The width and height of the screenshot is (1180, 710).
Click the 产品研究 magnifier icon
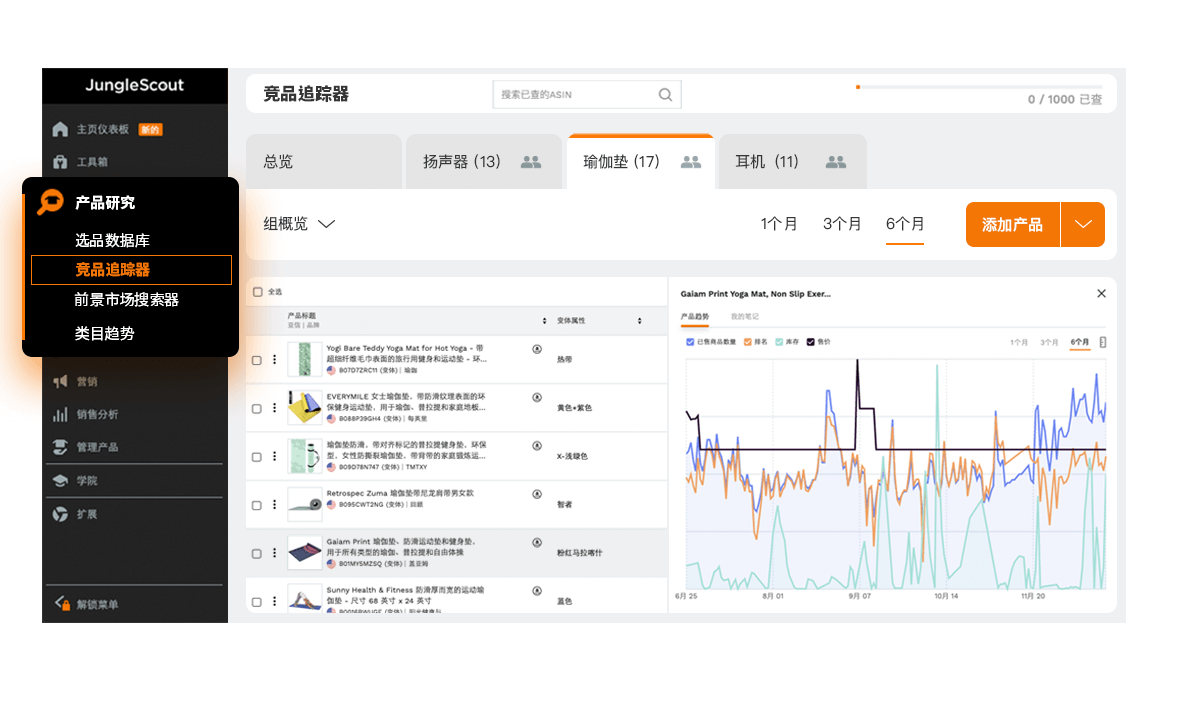pos(50,202)
